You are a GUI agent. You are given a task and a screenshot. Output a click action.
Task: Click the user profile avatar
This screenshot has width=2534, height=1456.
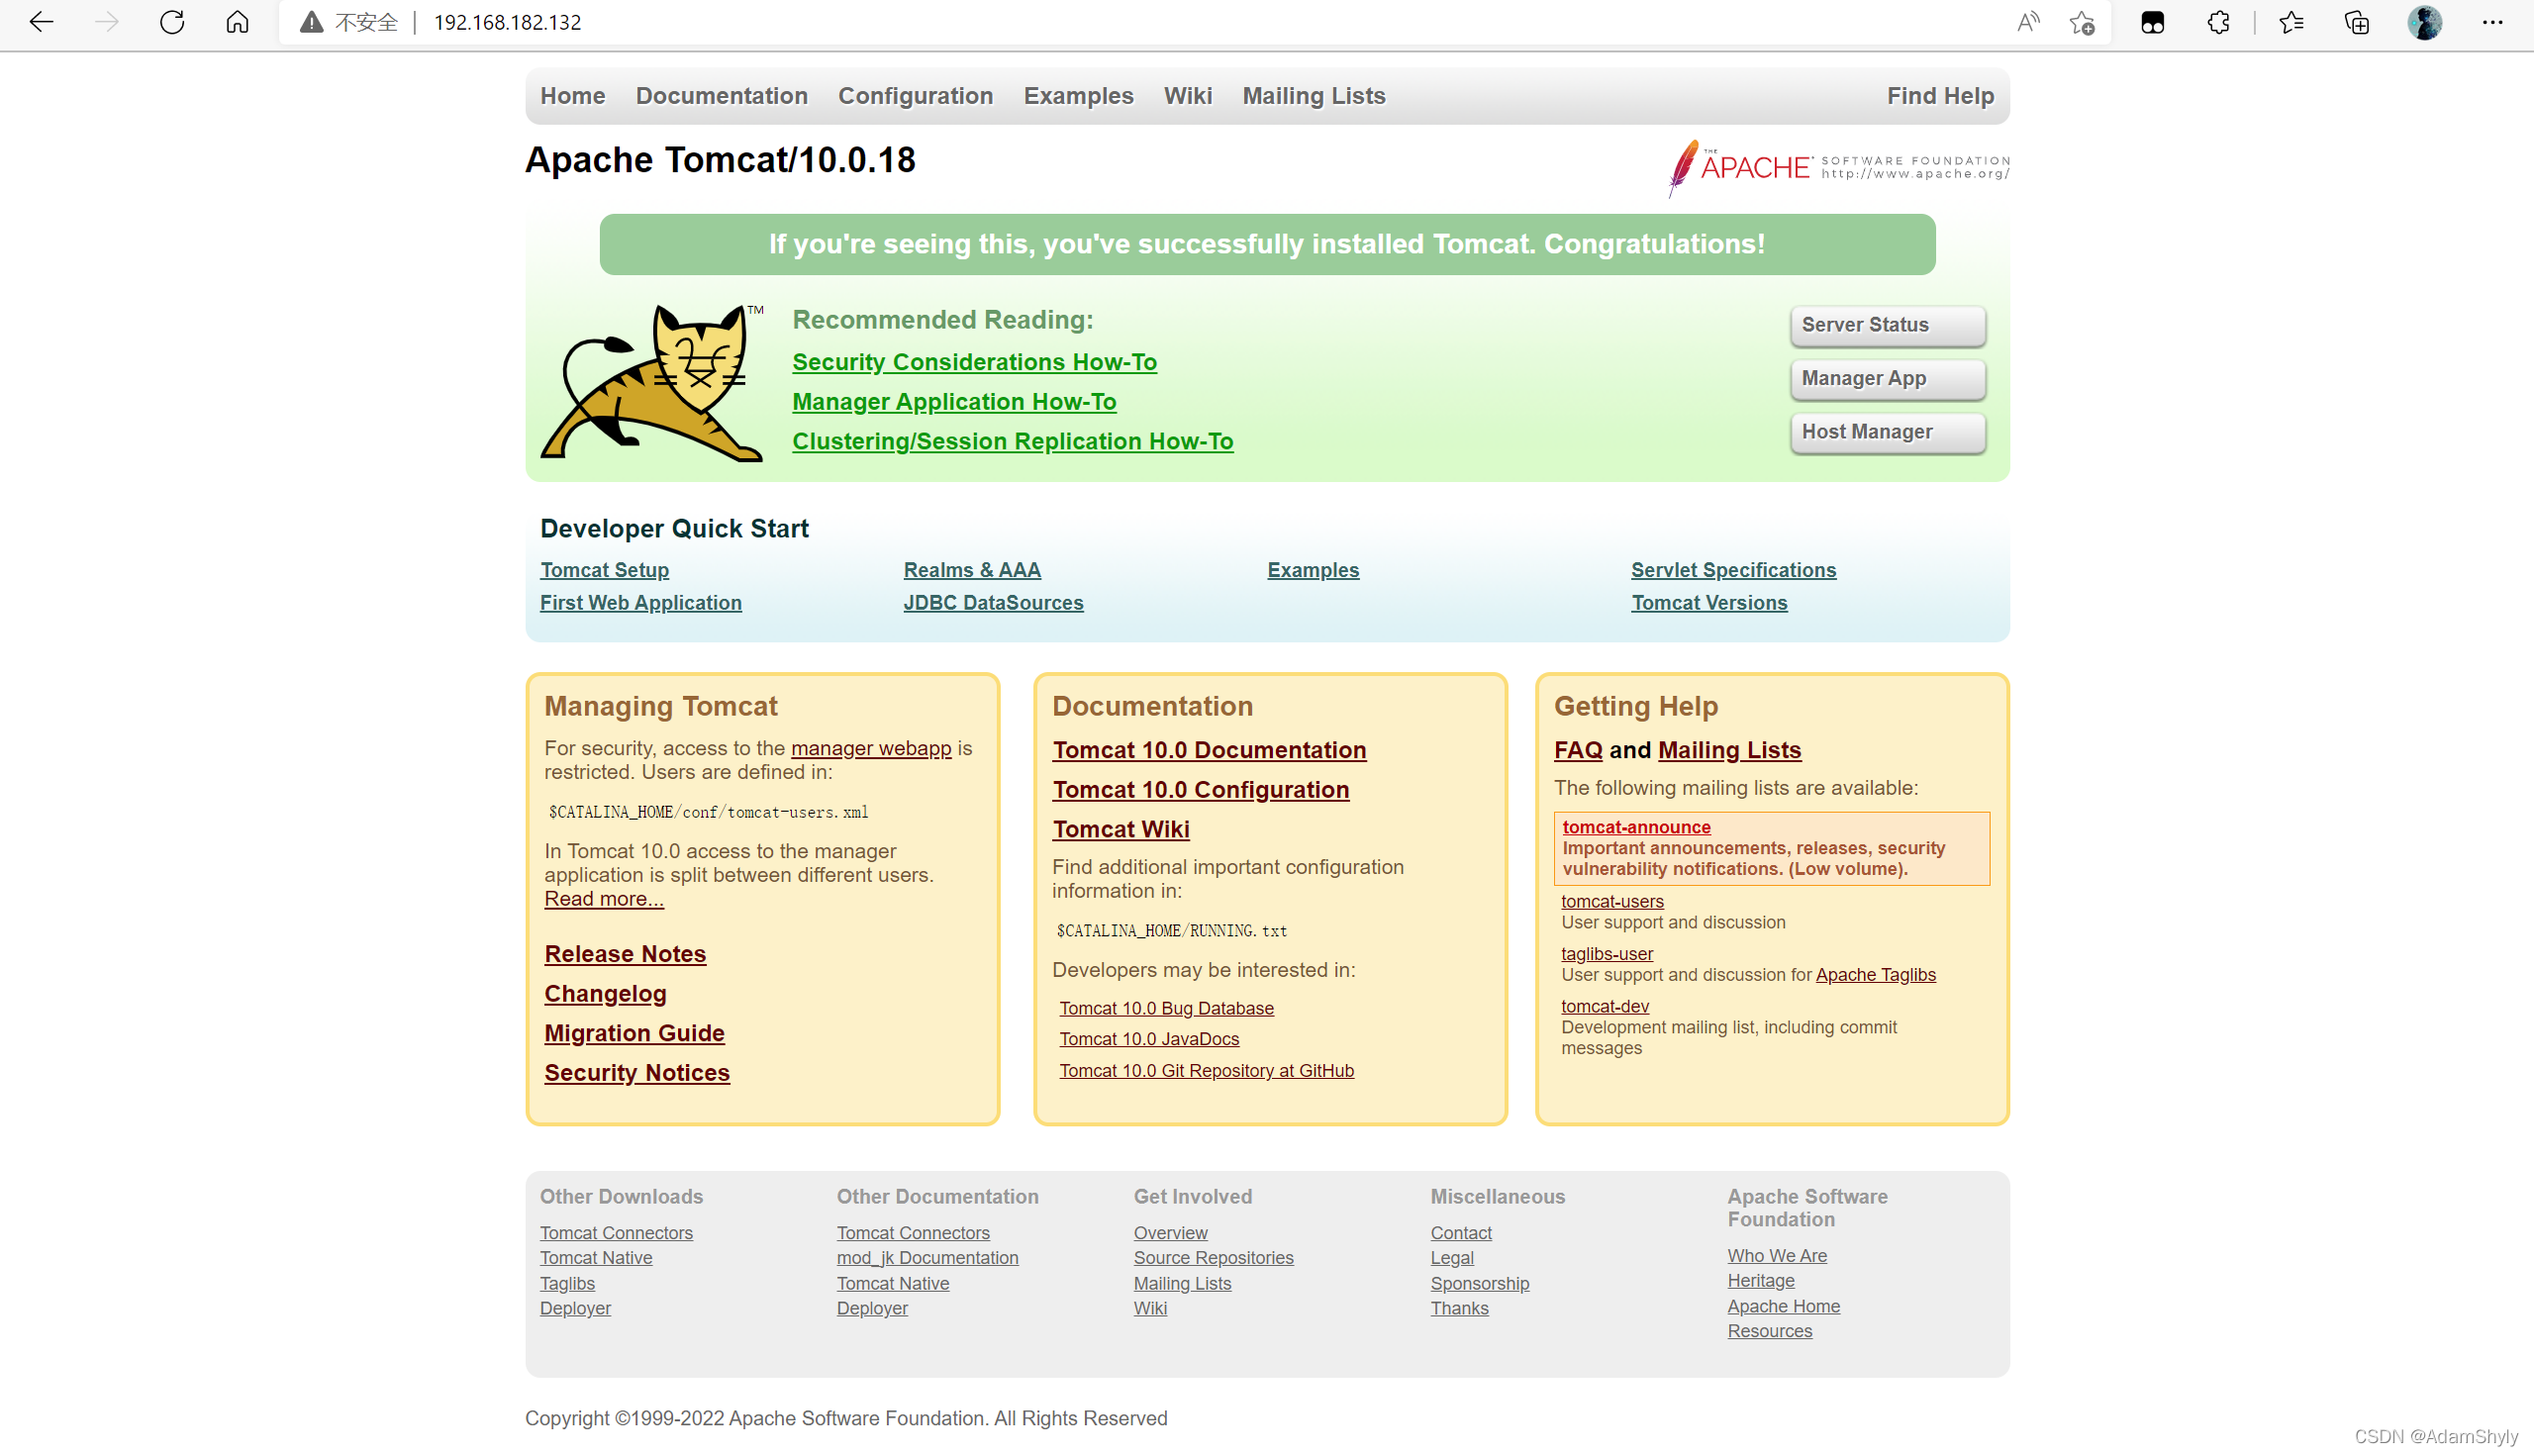2424,22
